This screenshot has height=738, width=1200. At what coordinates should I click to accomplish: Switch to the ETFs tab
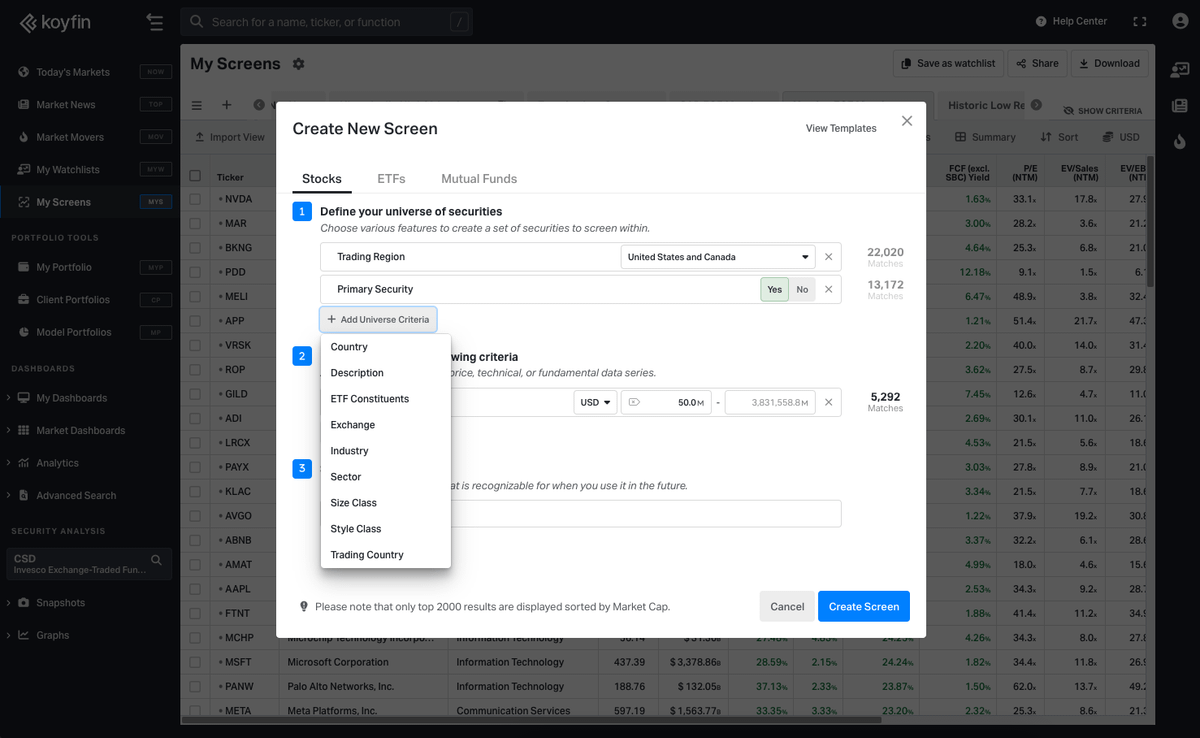pos(391,179)
